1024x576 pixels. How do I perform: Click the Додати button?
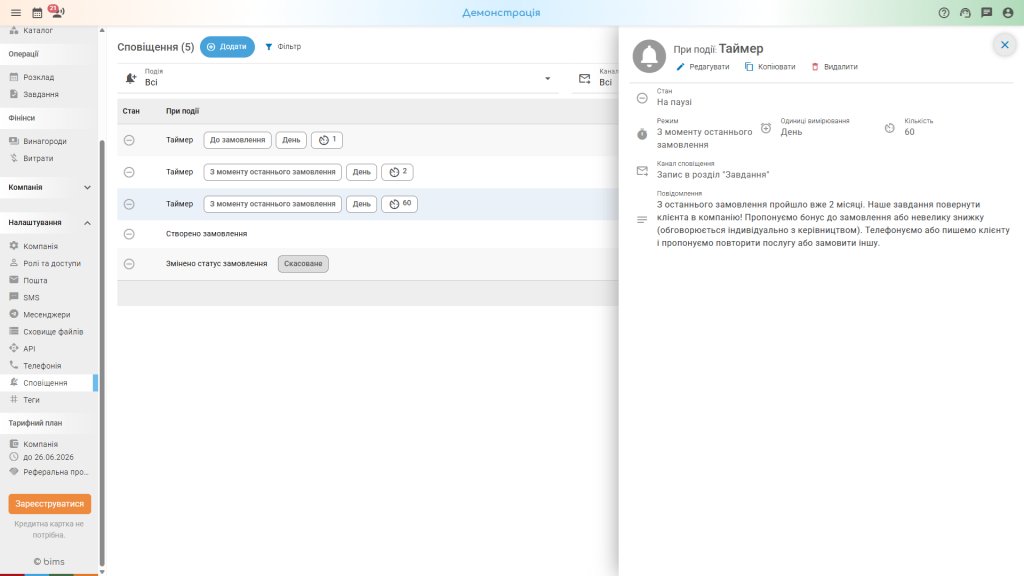pyautogui.click(x=227, y=47)
